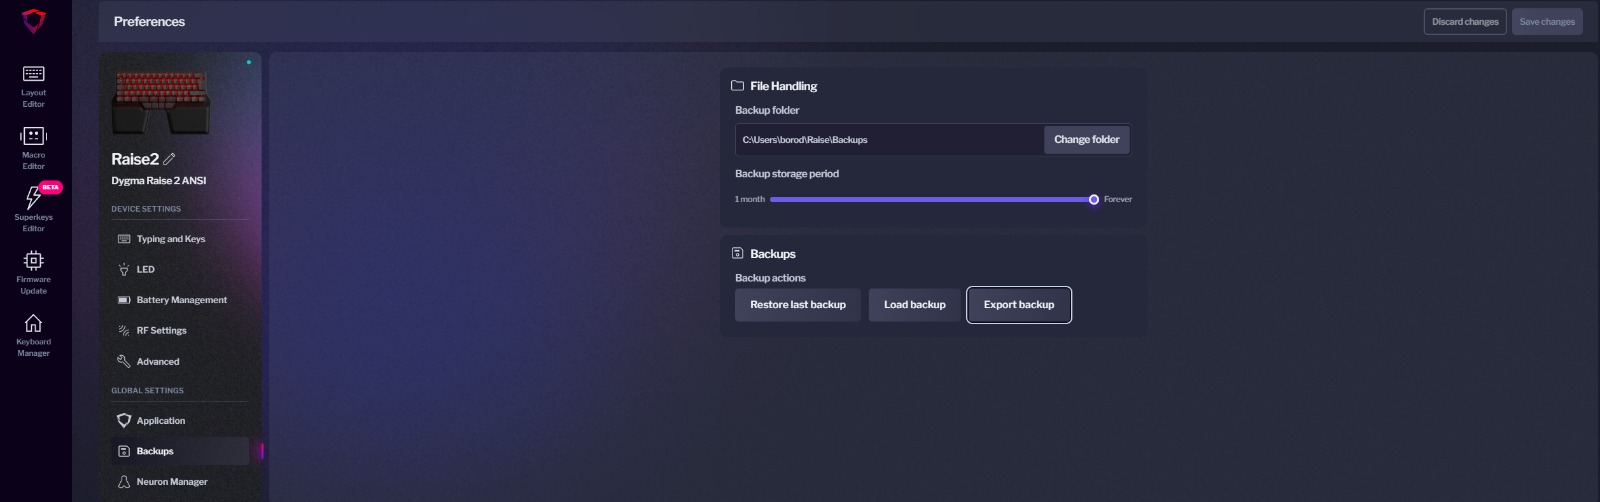
Task: Select the Backups settings item
Action: 180,451
